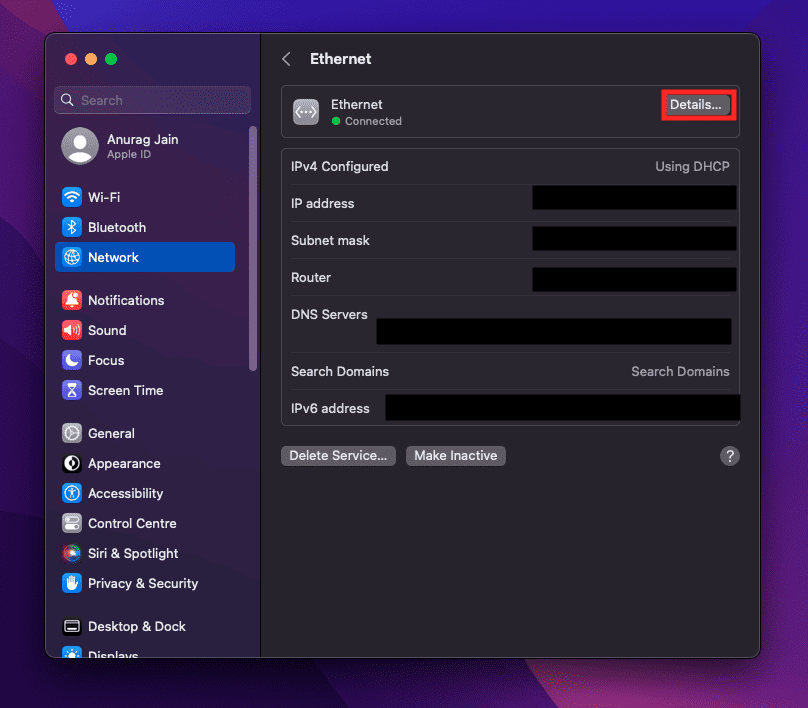The height and width of the screenshot is (708, 808).
Task: Click Make Inactive button
Action: 456,456
